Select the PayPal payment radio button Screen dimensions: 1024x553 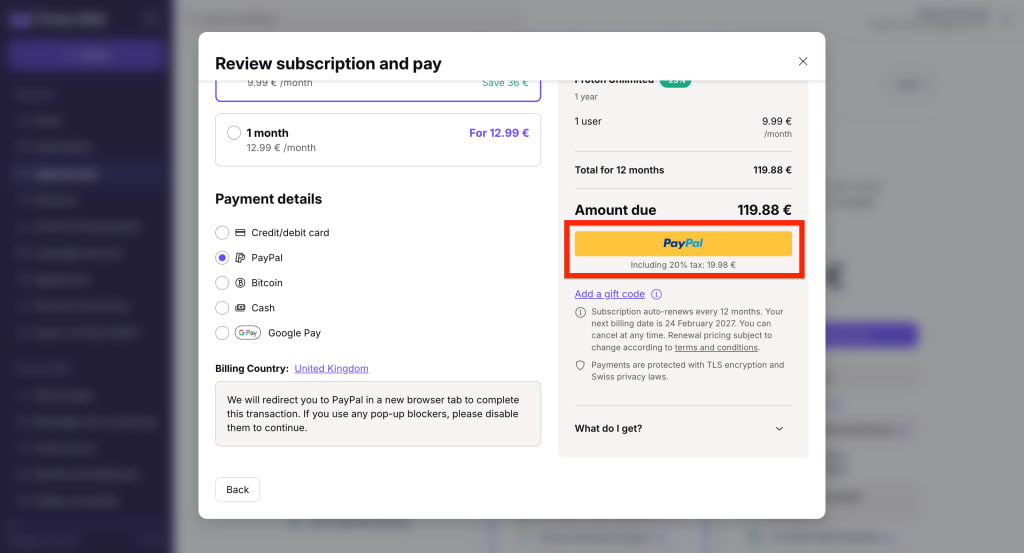(x=222, y=258)
